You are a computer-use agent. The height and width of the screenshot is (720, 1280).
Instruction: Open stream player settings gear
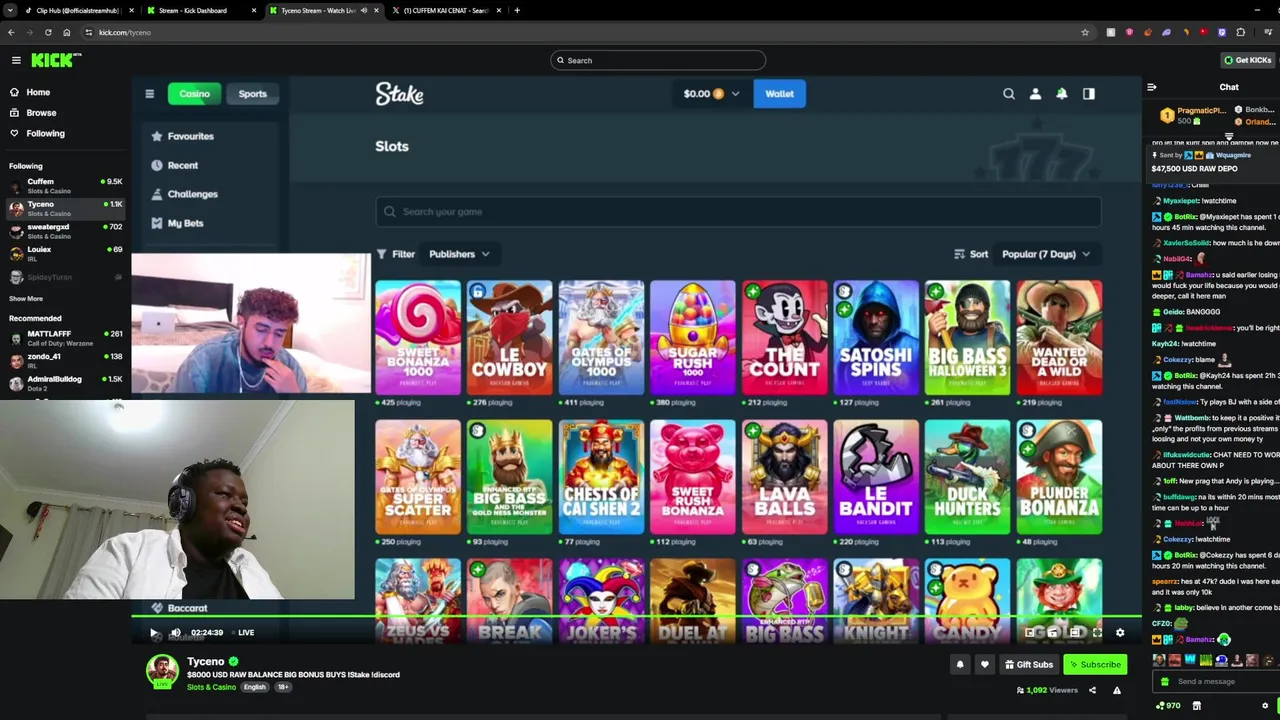(1120, 632)
